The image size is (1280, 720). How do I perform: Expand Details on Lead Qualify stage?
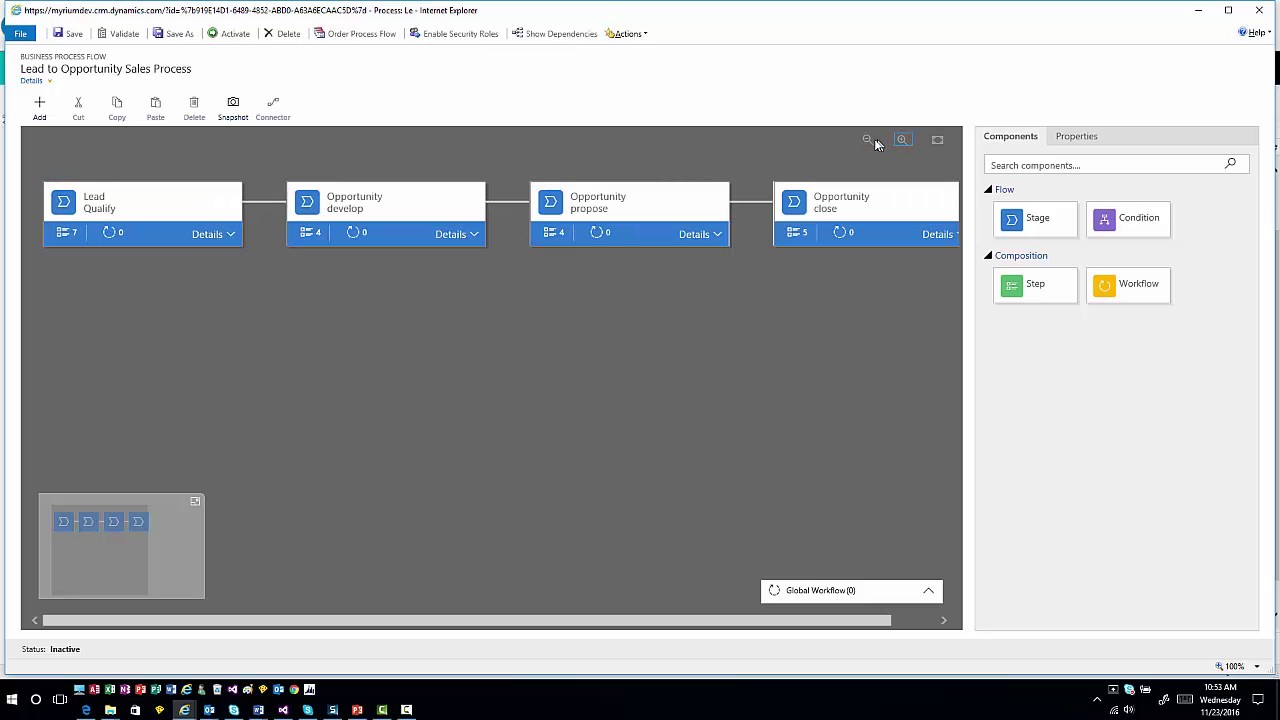click(x=213, y=234)
